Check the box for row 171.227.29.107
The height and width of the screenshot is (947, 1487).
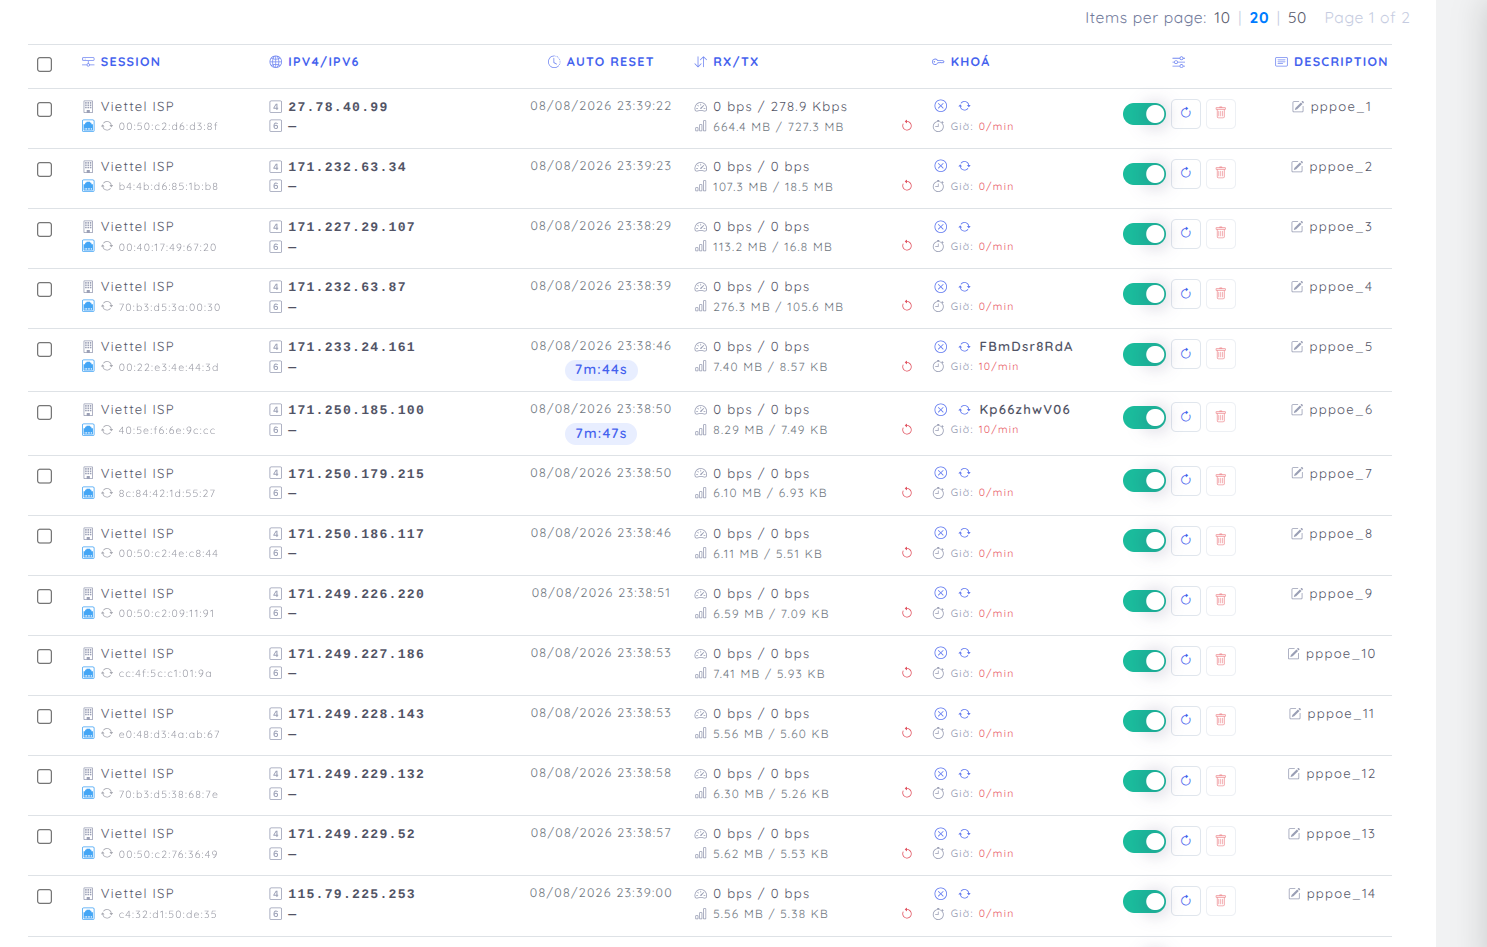pyautogui.click(x=44, y=229)
